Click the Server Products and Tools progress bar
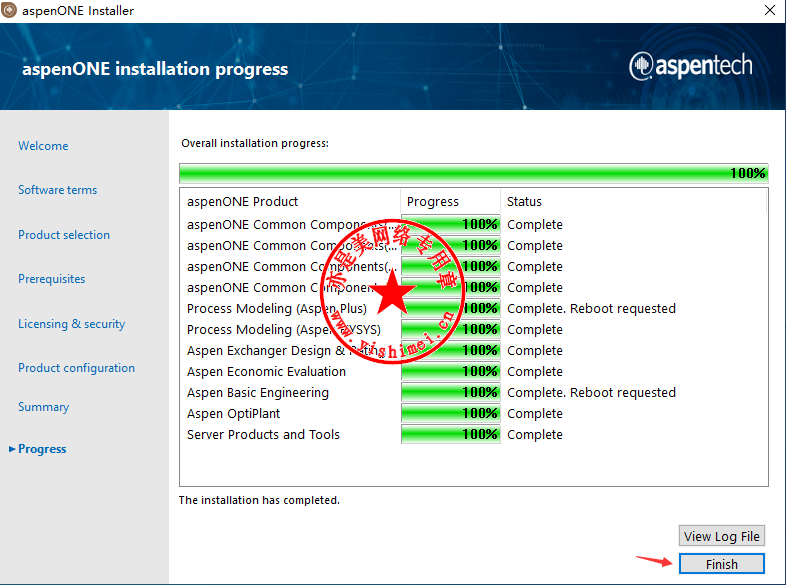The width and height of the screenshot is (786, 585). [x=451, y=435]
